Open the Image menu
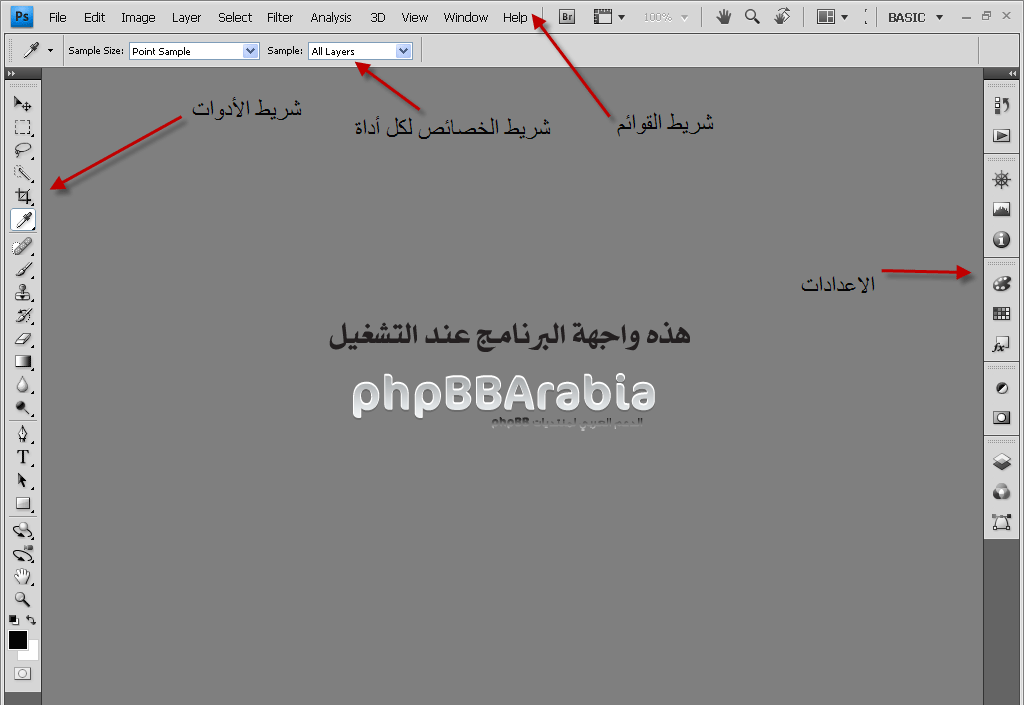 (x=138, y=18)
